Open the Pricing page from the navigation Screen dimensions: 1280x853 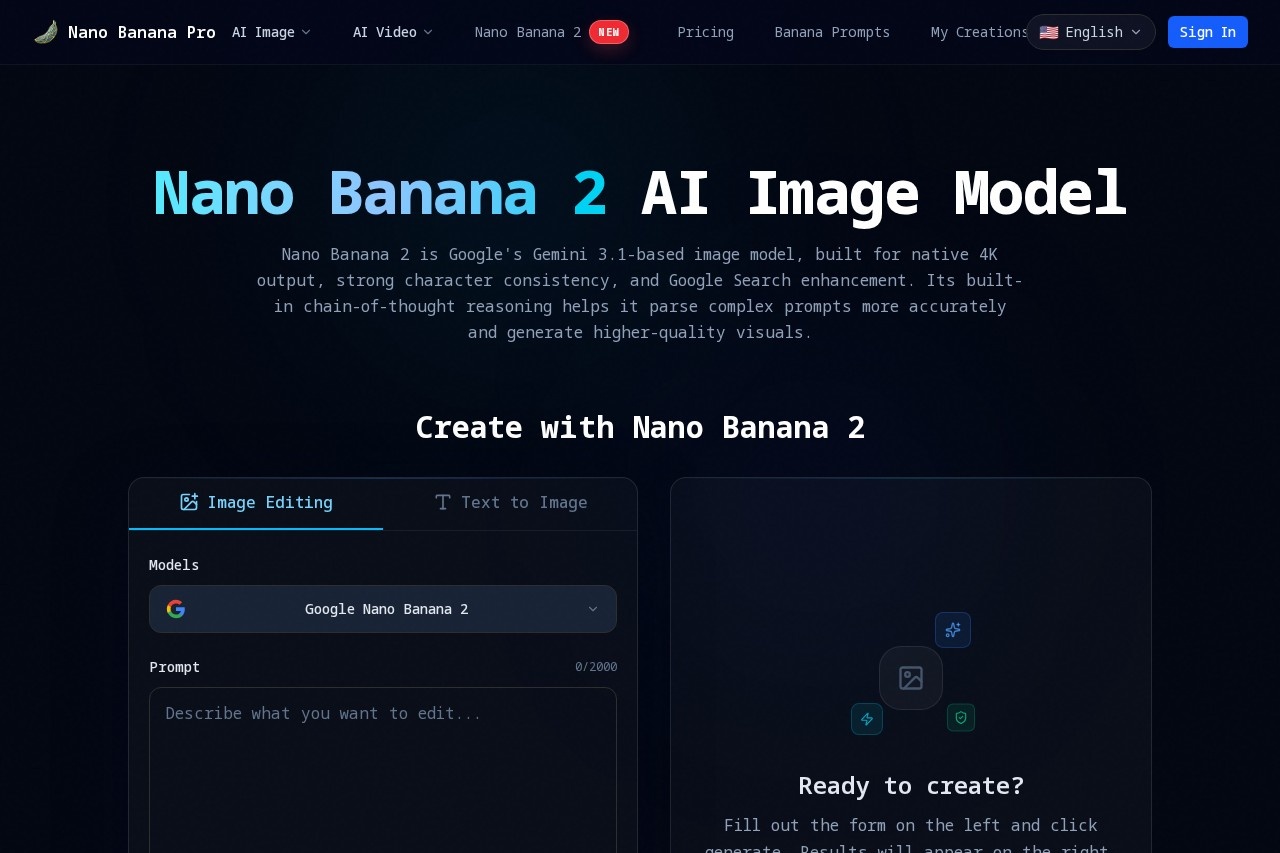click(x=705, y=32)
